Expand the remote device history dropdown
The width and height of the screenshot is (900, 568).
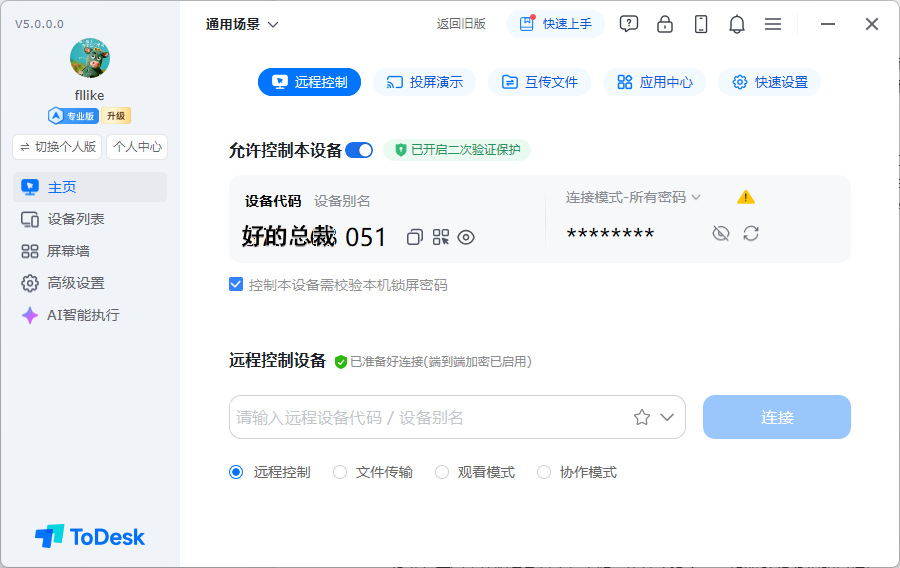[x=667, y=417]
